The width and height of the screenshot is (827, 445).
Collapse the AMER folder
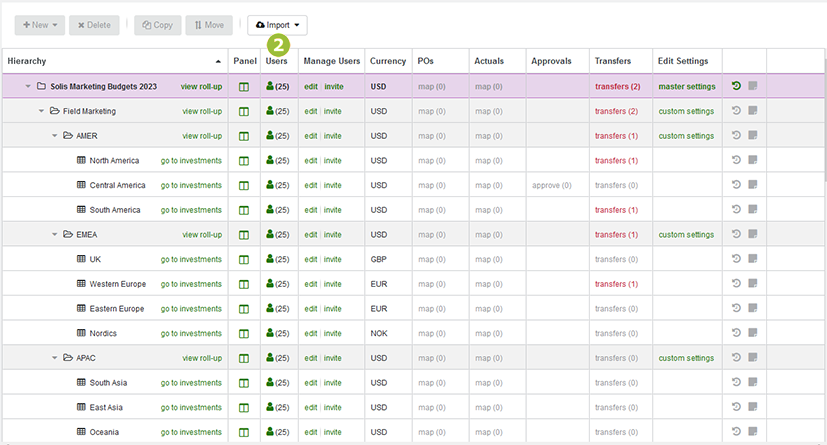coord(54,136)
